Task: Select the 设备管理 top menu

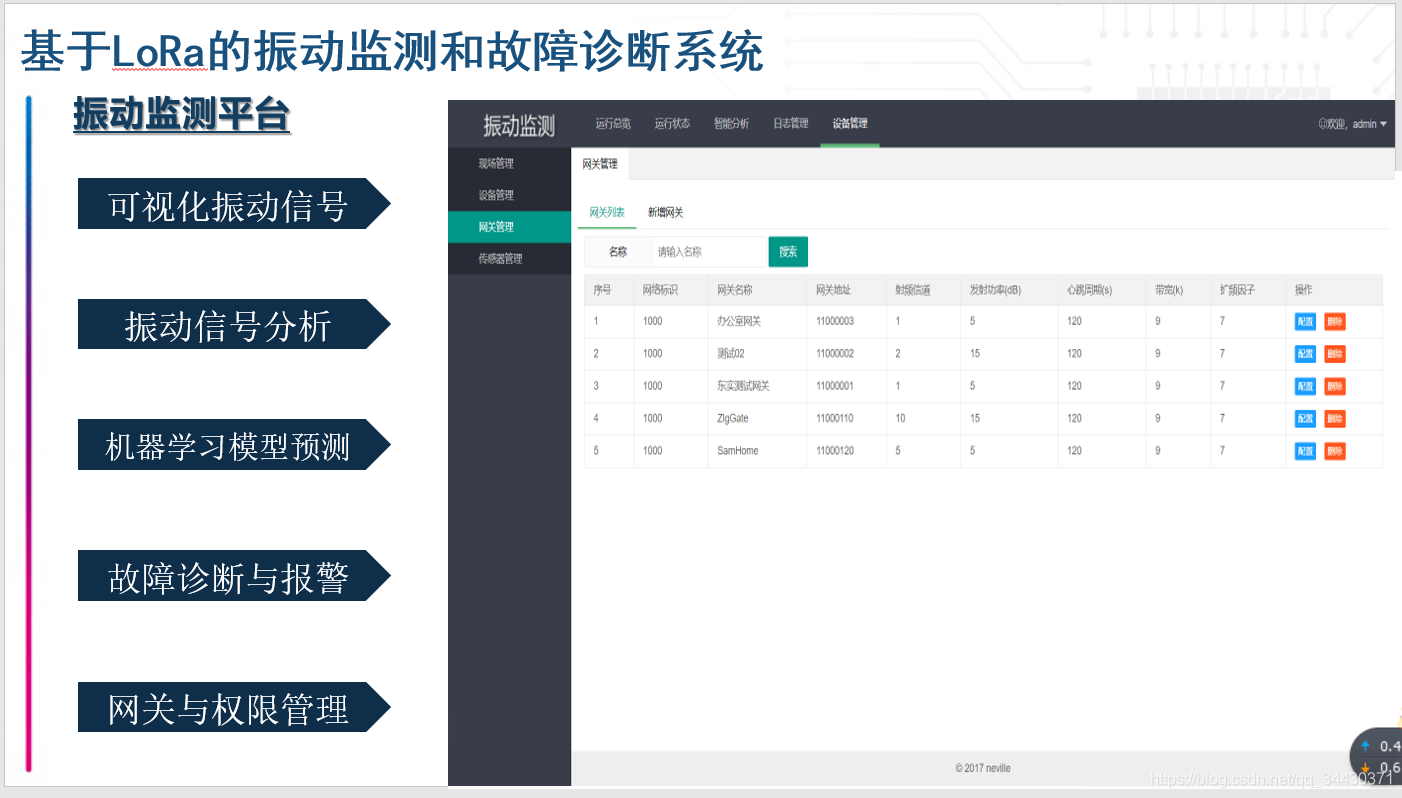Action: (850, 124)
